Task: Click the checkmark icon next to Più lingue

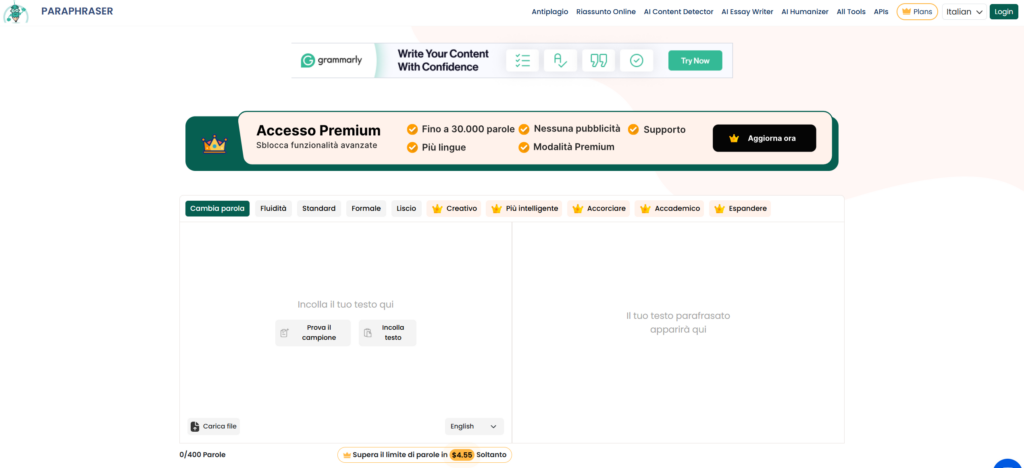Action: 412,148
